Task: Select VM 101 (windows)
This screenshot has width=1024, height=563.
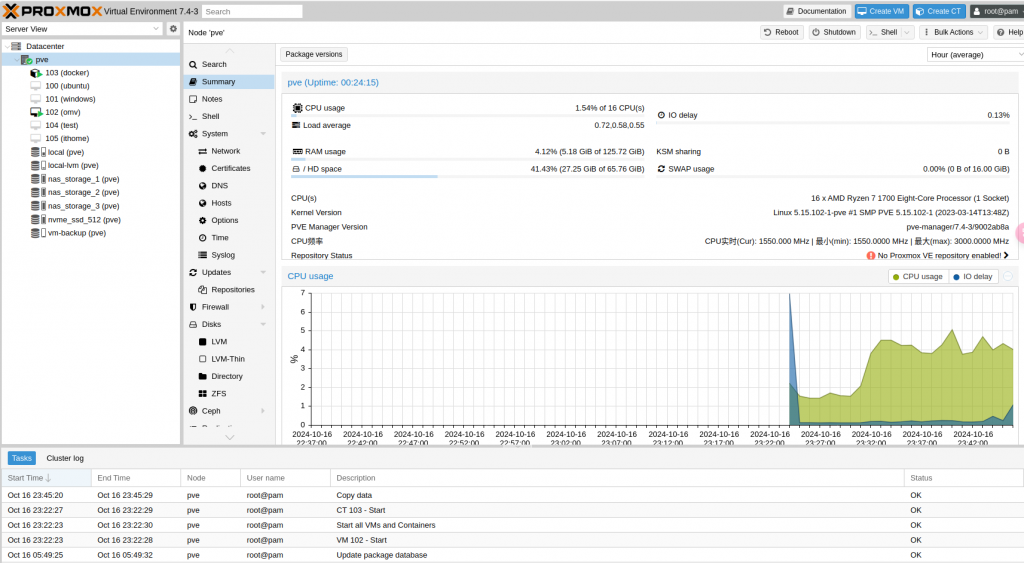Action: point(70,99)
